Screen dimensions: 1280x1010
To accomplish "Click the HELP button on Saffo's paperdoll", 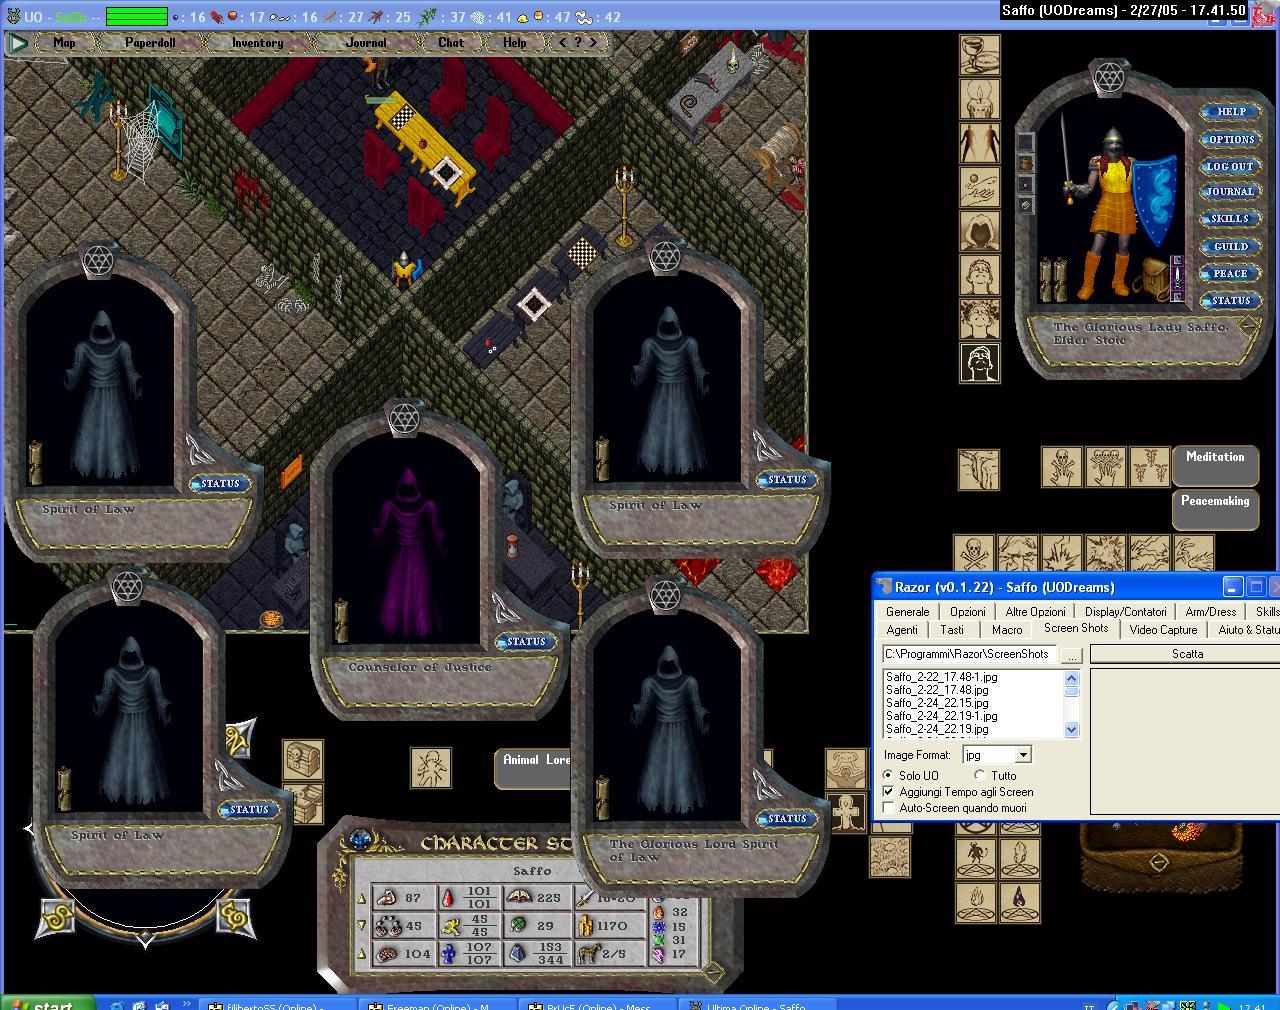I will (1231, 112).
